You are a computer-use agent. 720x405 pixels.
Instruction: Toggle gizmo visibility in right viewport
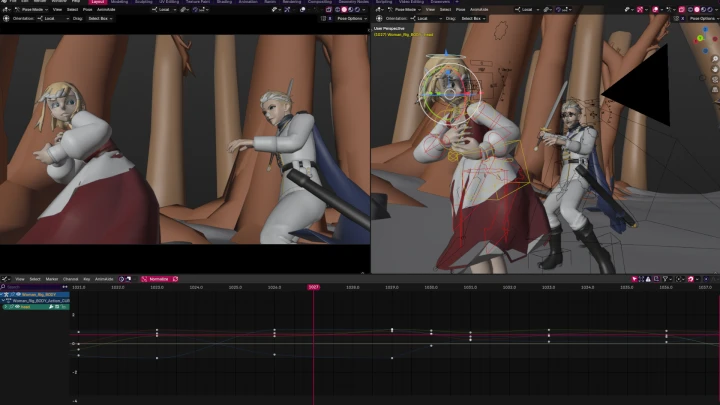point(640,10)
